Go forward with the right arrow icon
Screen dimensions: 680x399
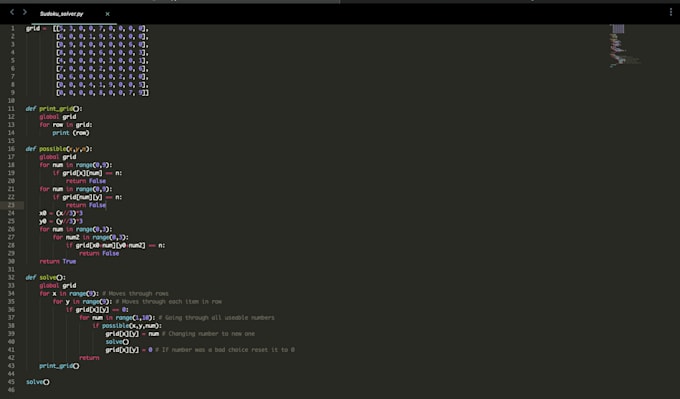[24, 12]
